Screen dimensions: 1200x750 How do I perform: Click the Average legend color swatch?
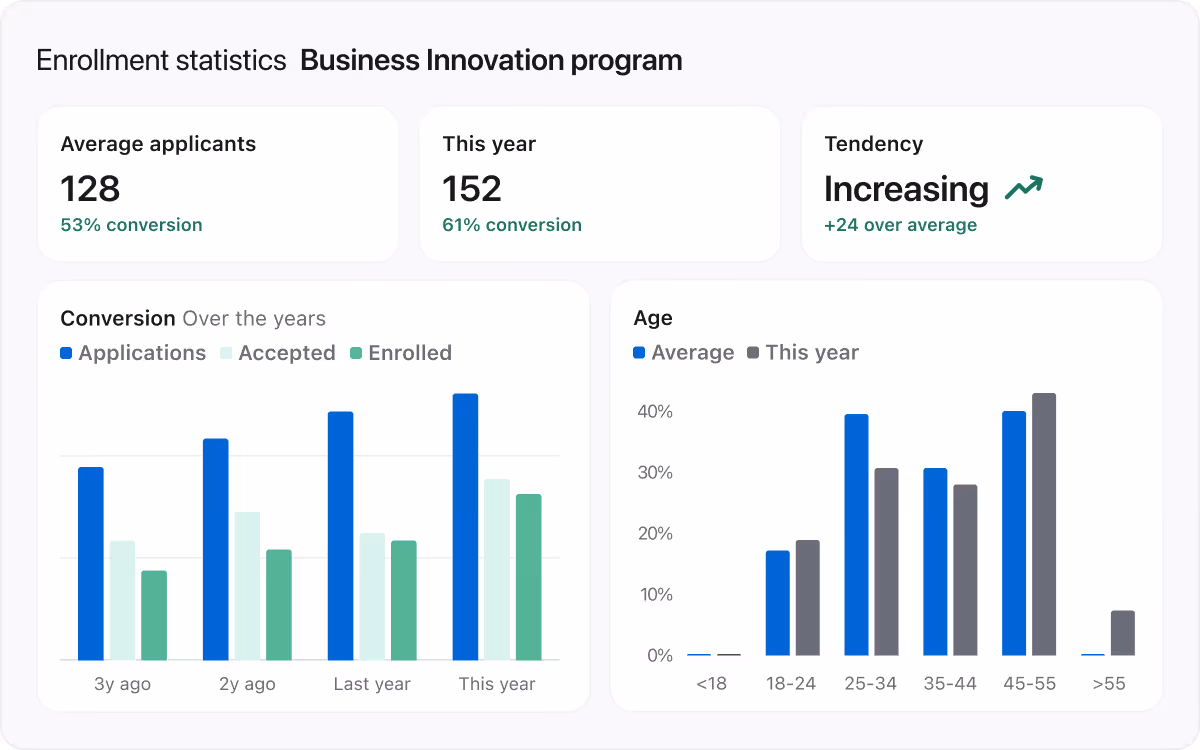[x=640, y=353]
